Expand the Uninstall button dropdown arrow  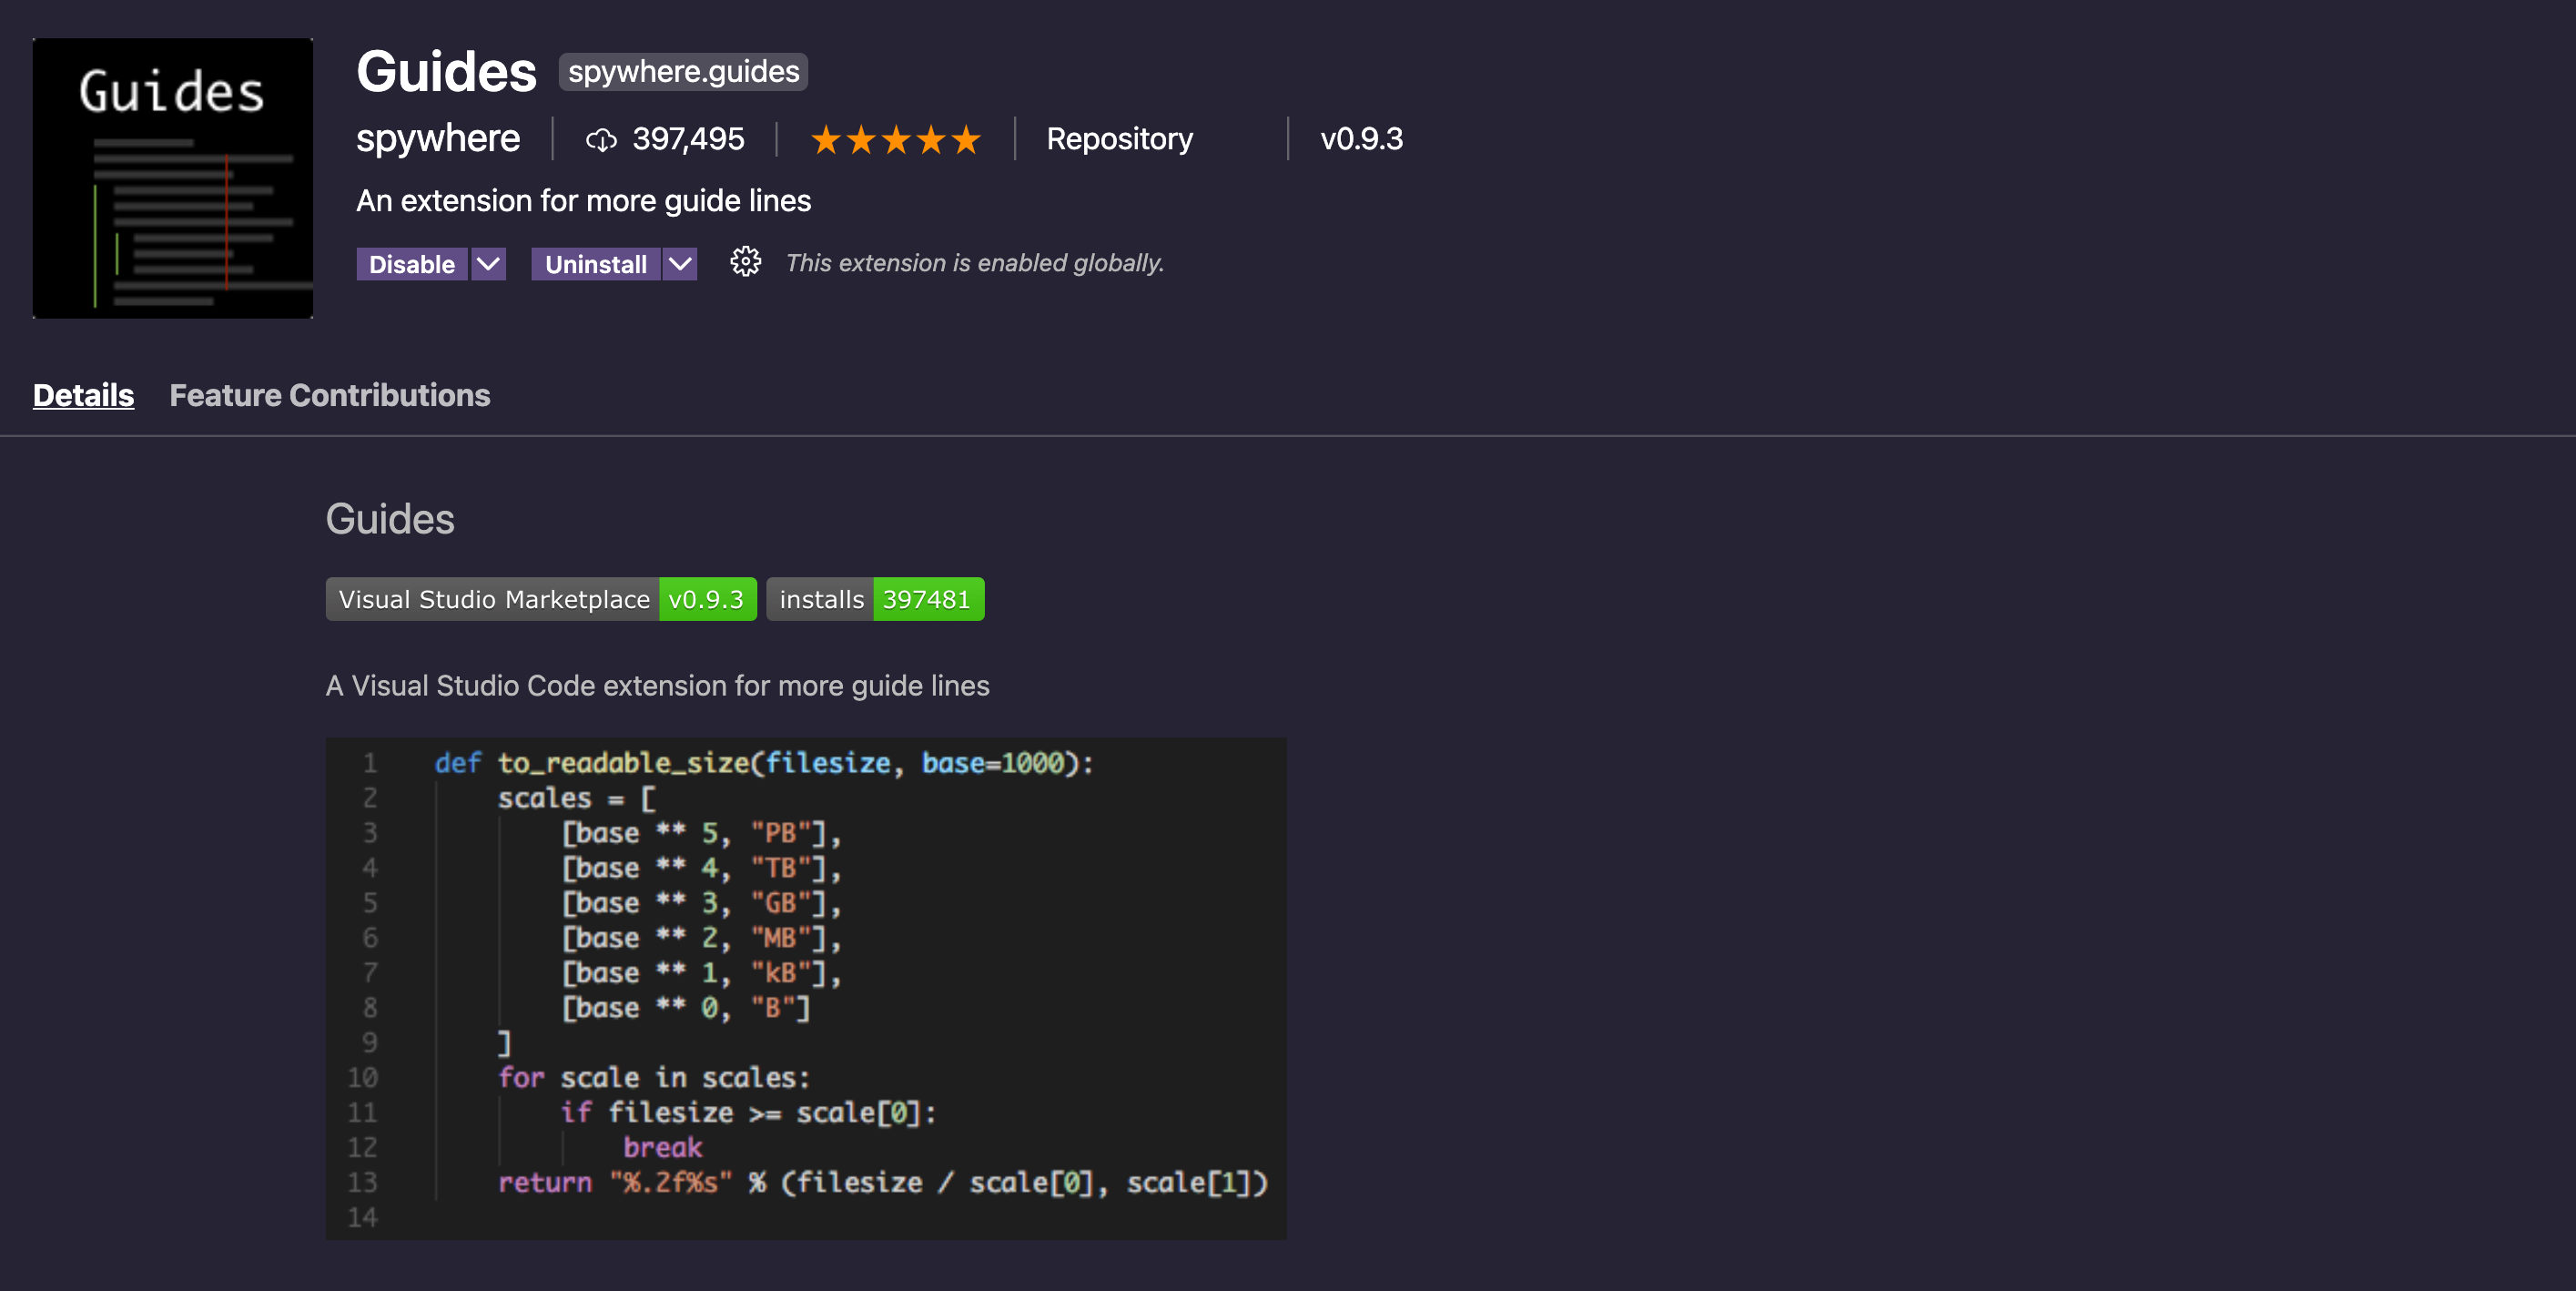[x=680, y=264]
